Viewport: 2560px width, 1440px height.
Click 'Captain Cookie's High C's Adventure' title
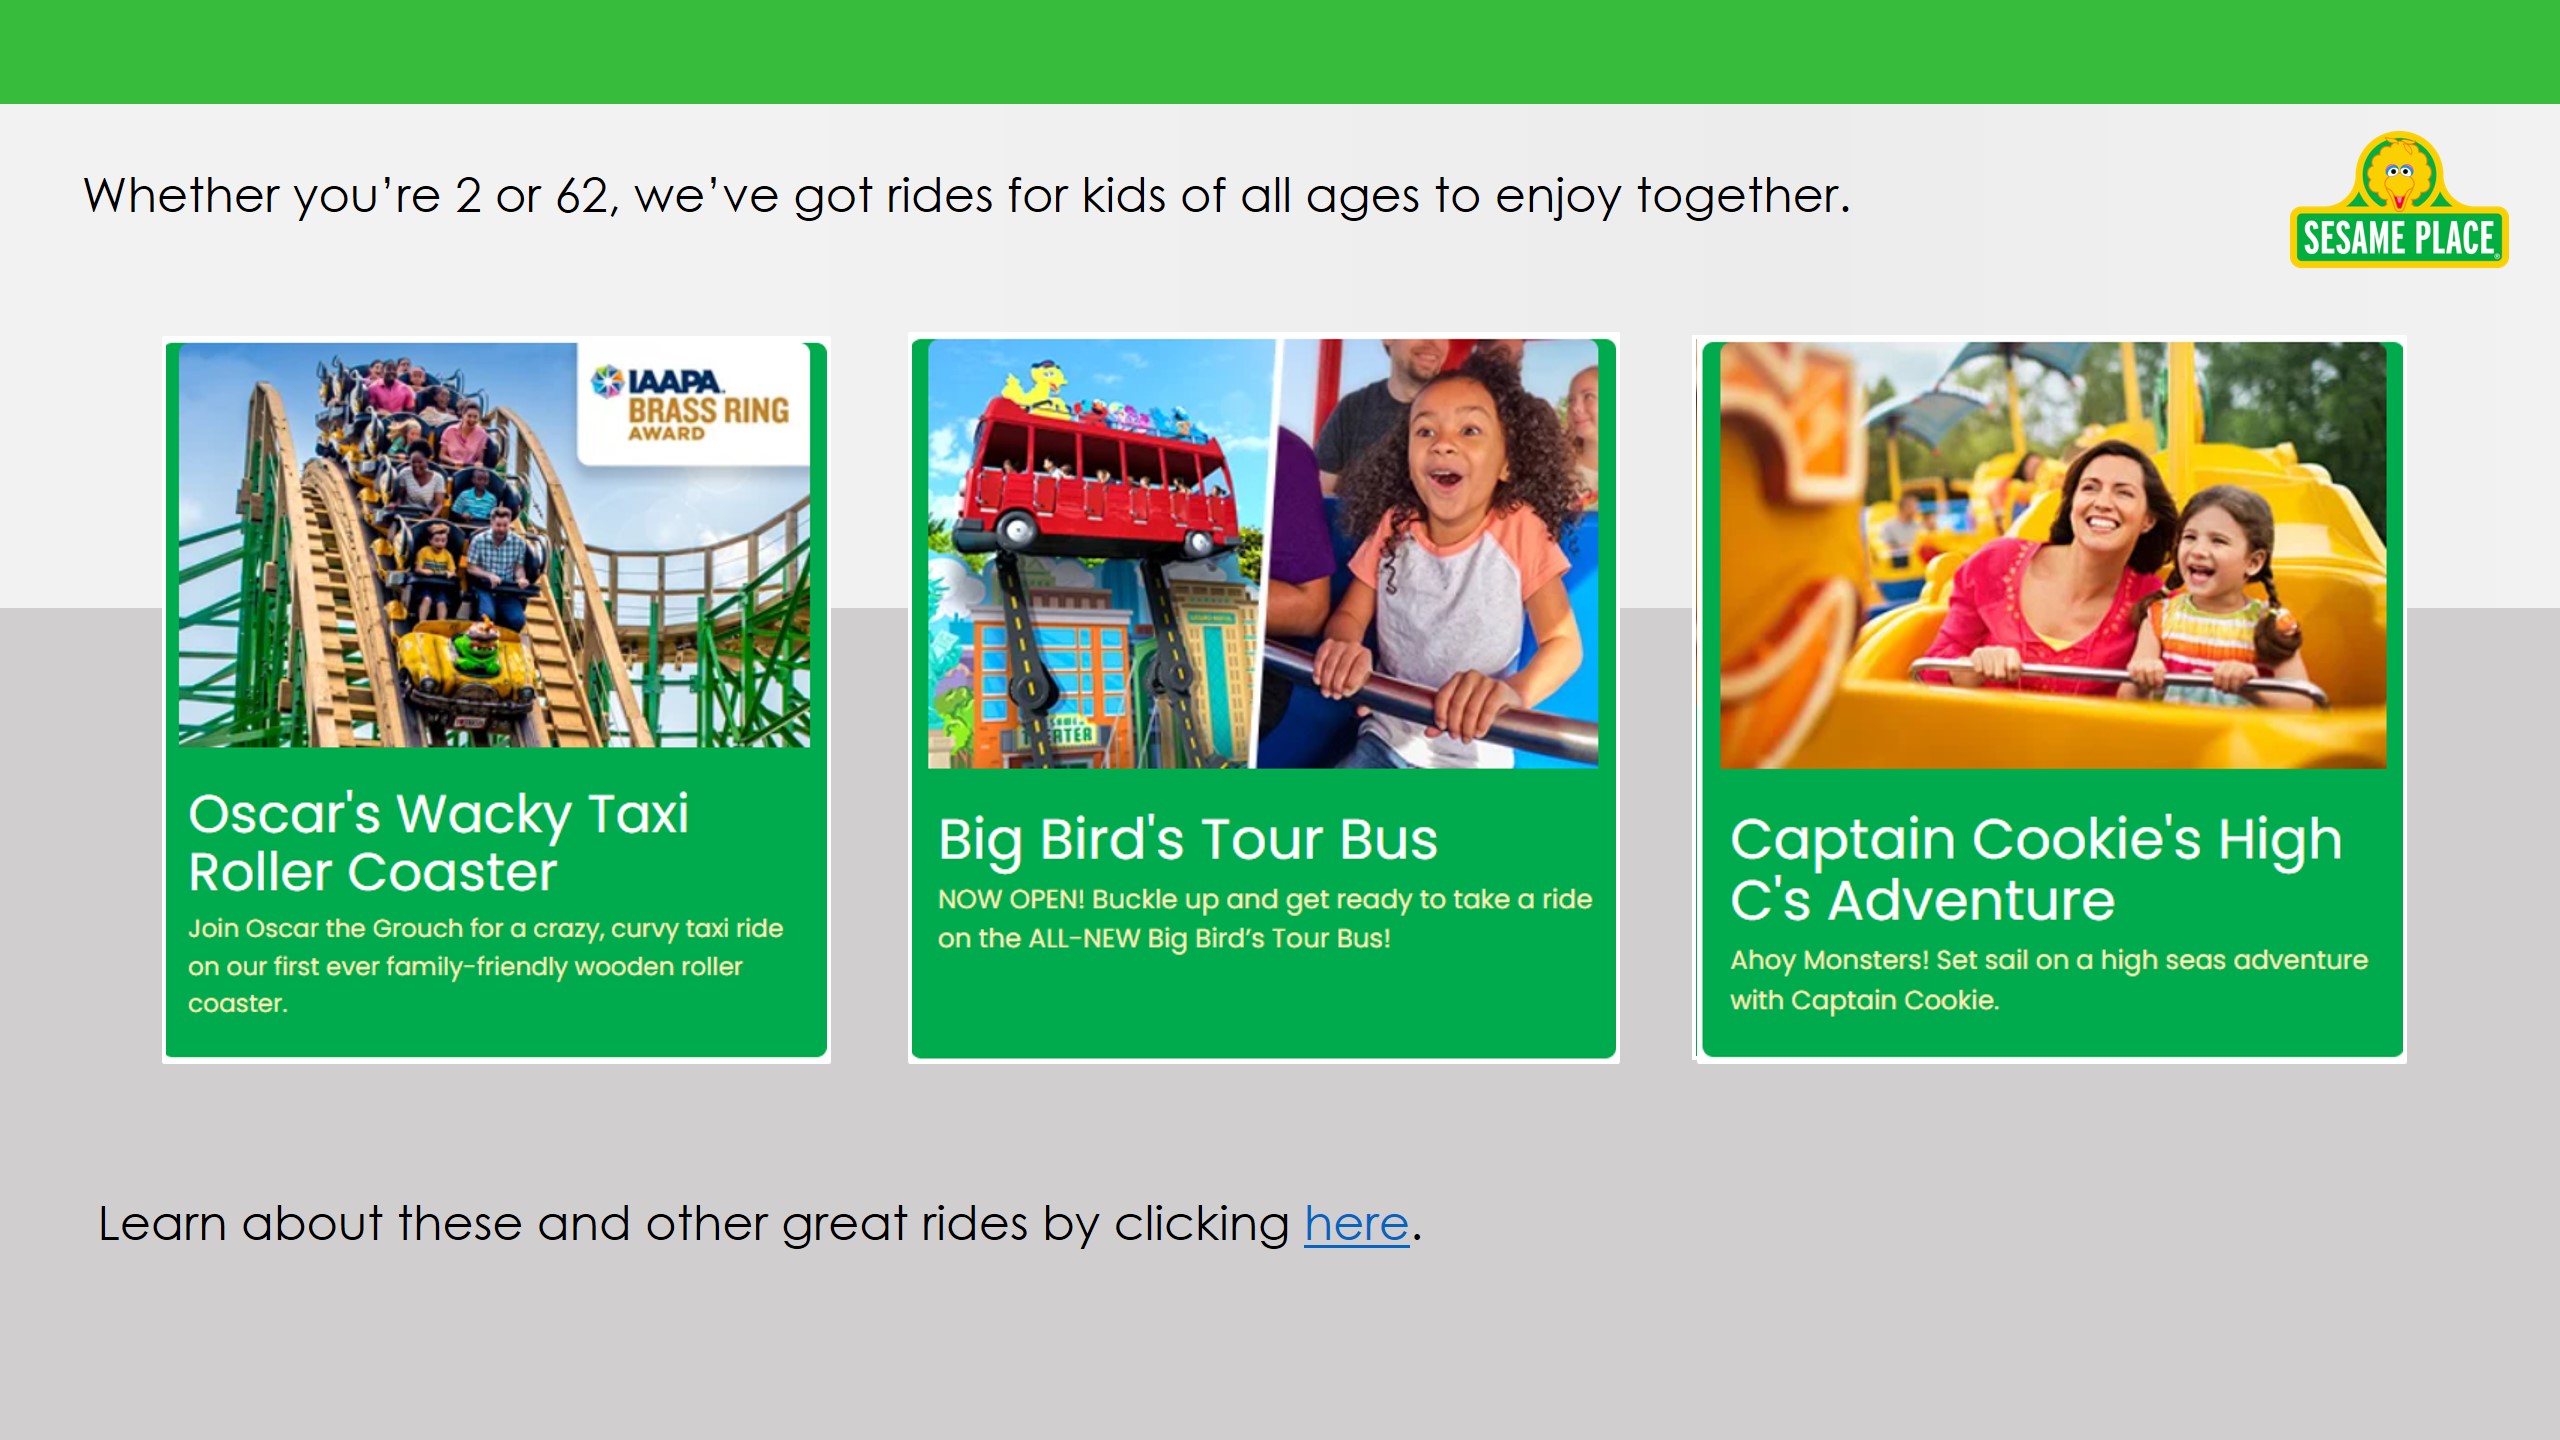point(2036,869)
